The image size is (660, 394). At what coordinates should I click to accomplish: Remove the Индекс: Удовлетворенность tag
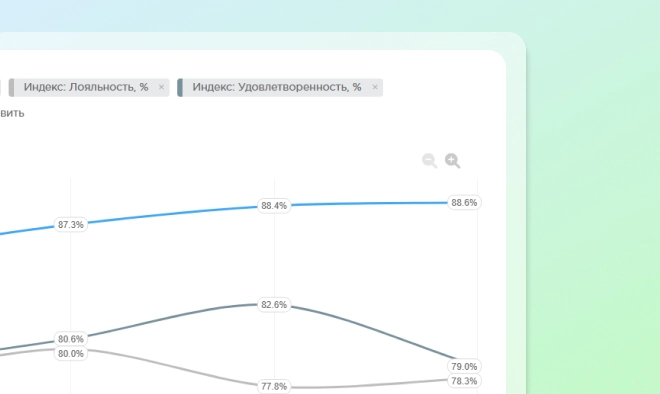pyautogui.click(x=375, y=87)
